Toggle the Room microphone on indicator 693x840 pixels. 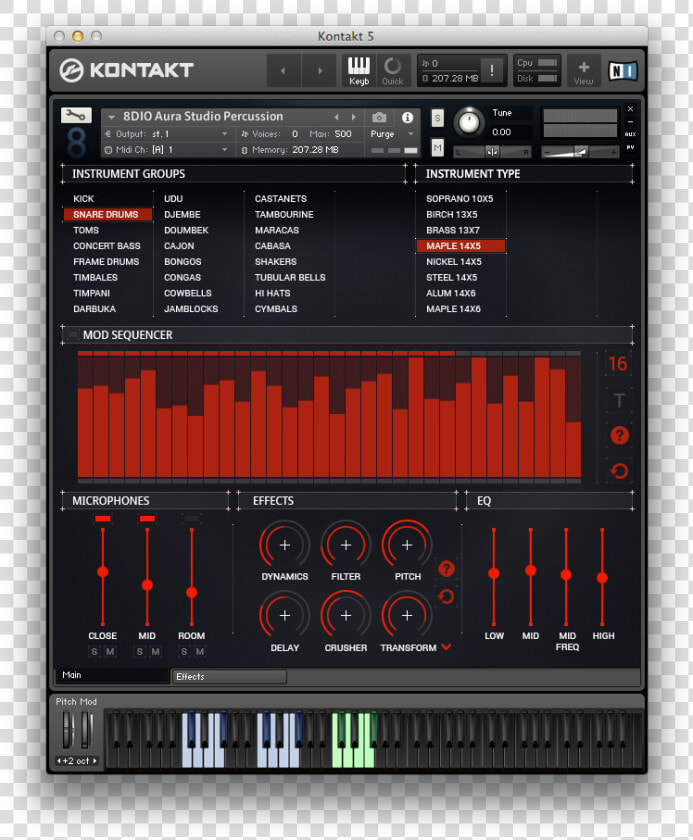coord(192,518)
